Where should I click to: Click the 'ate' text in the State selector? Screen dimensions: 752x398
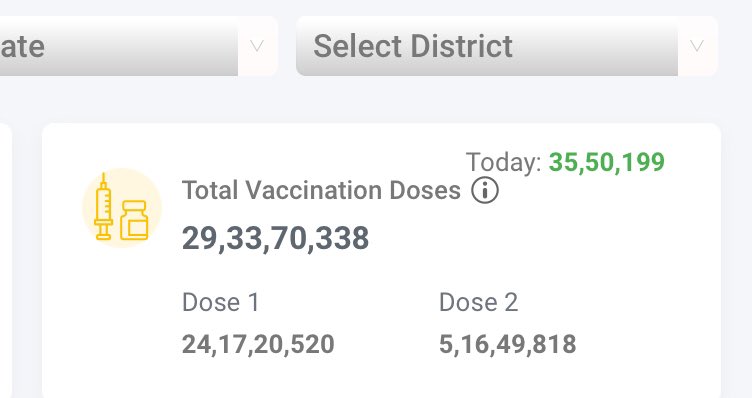(x=23, y=46)
